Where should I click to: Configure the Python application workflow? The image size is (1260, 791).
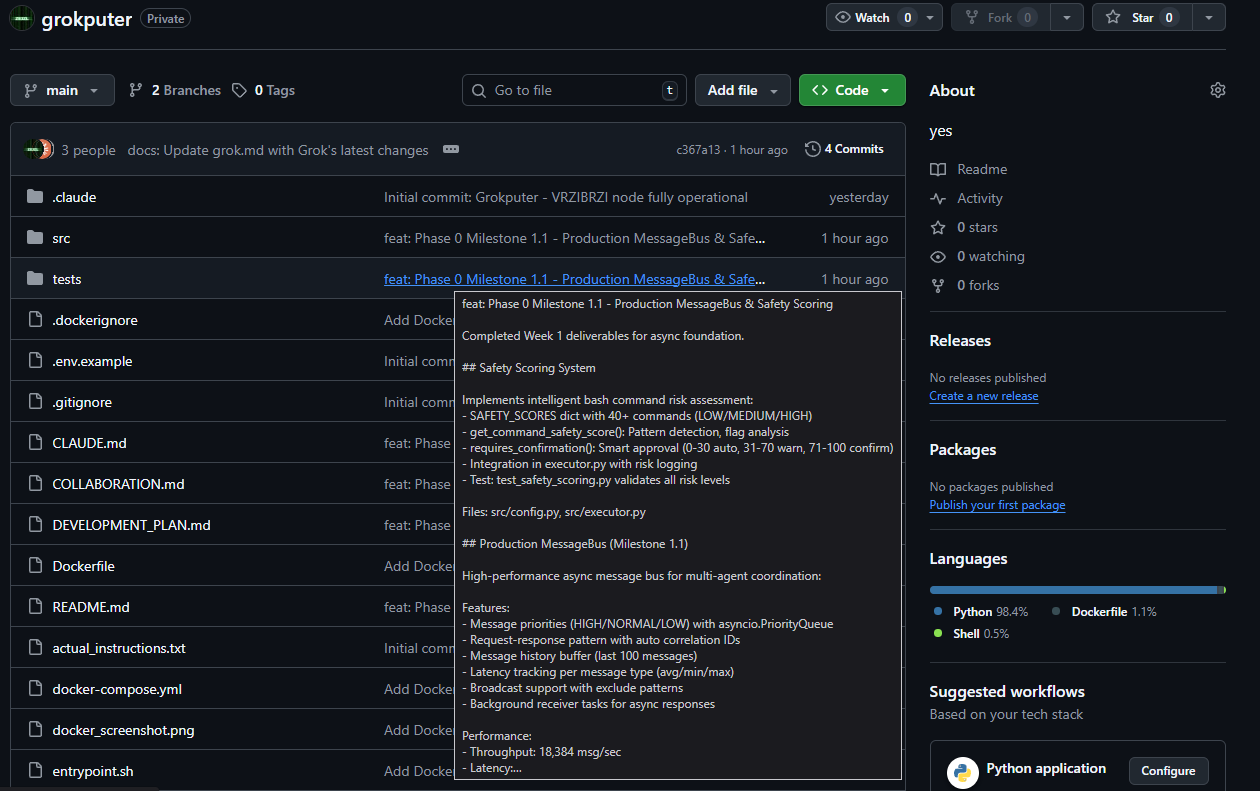click(x=1168, y=771)
